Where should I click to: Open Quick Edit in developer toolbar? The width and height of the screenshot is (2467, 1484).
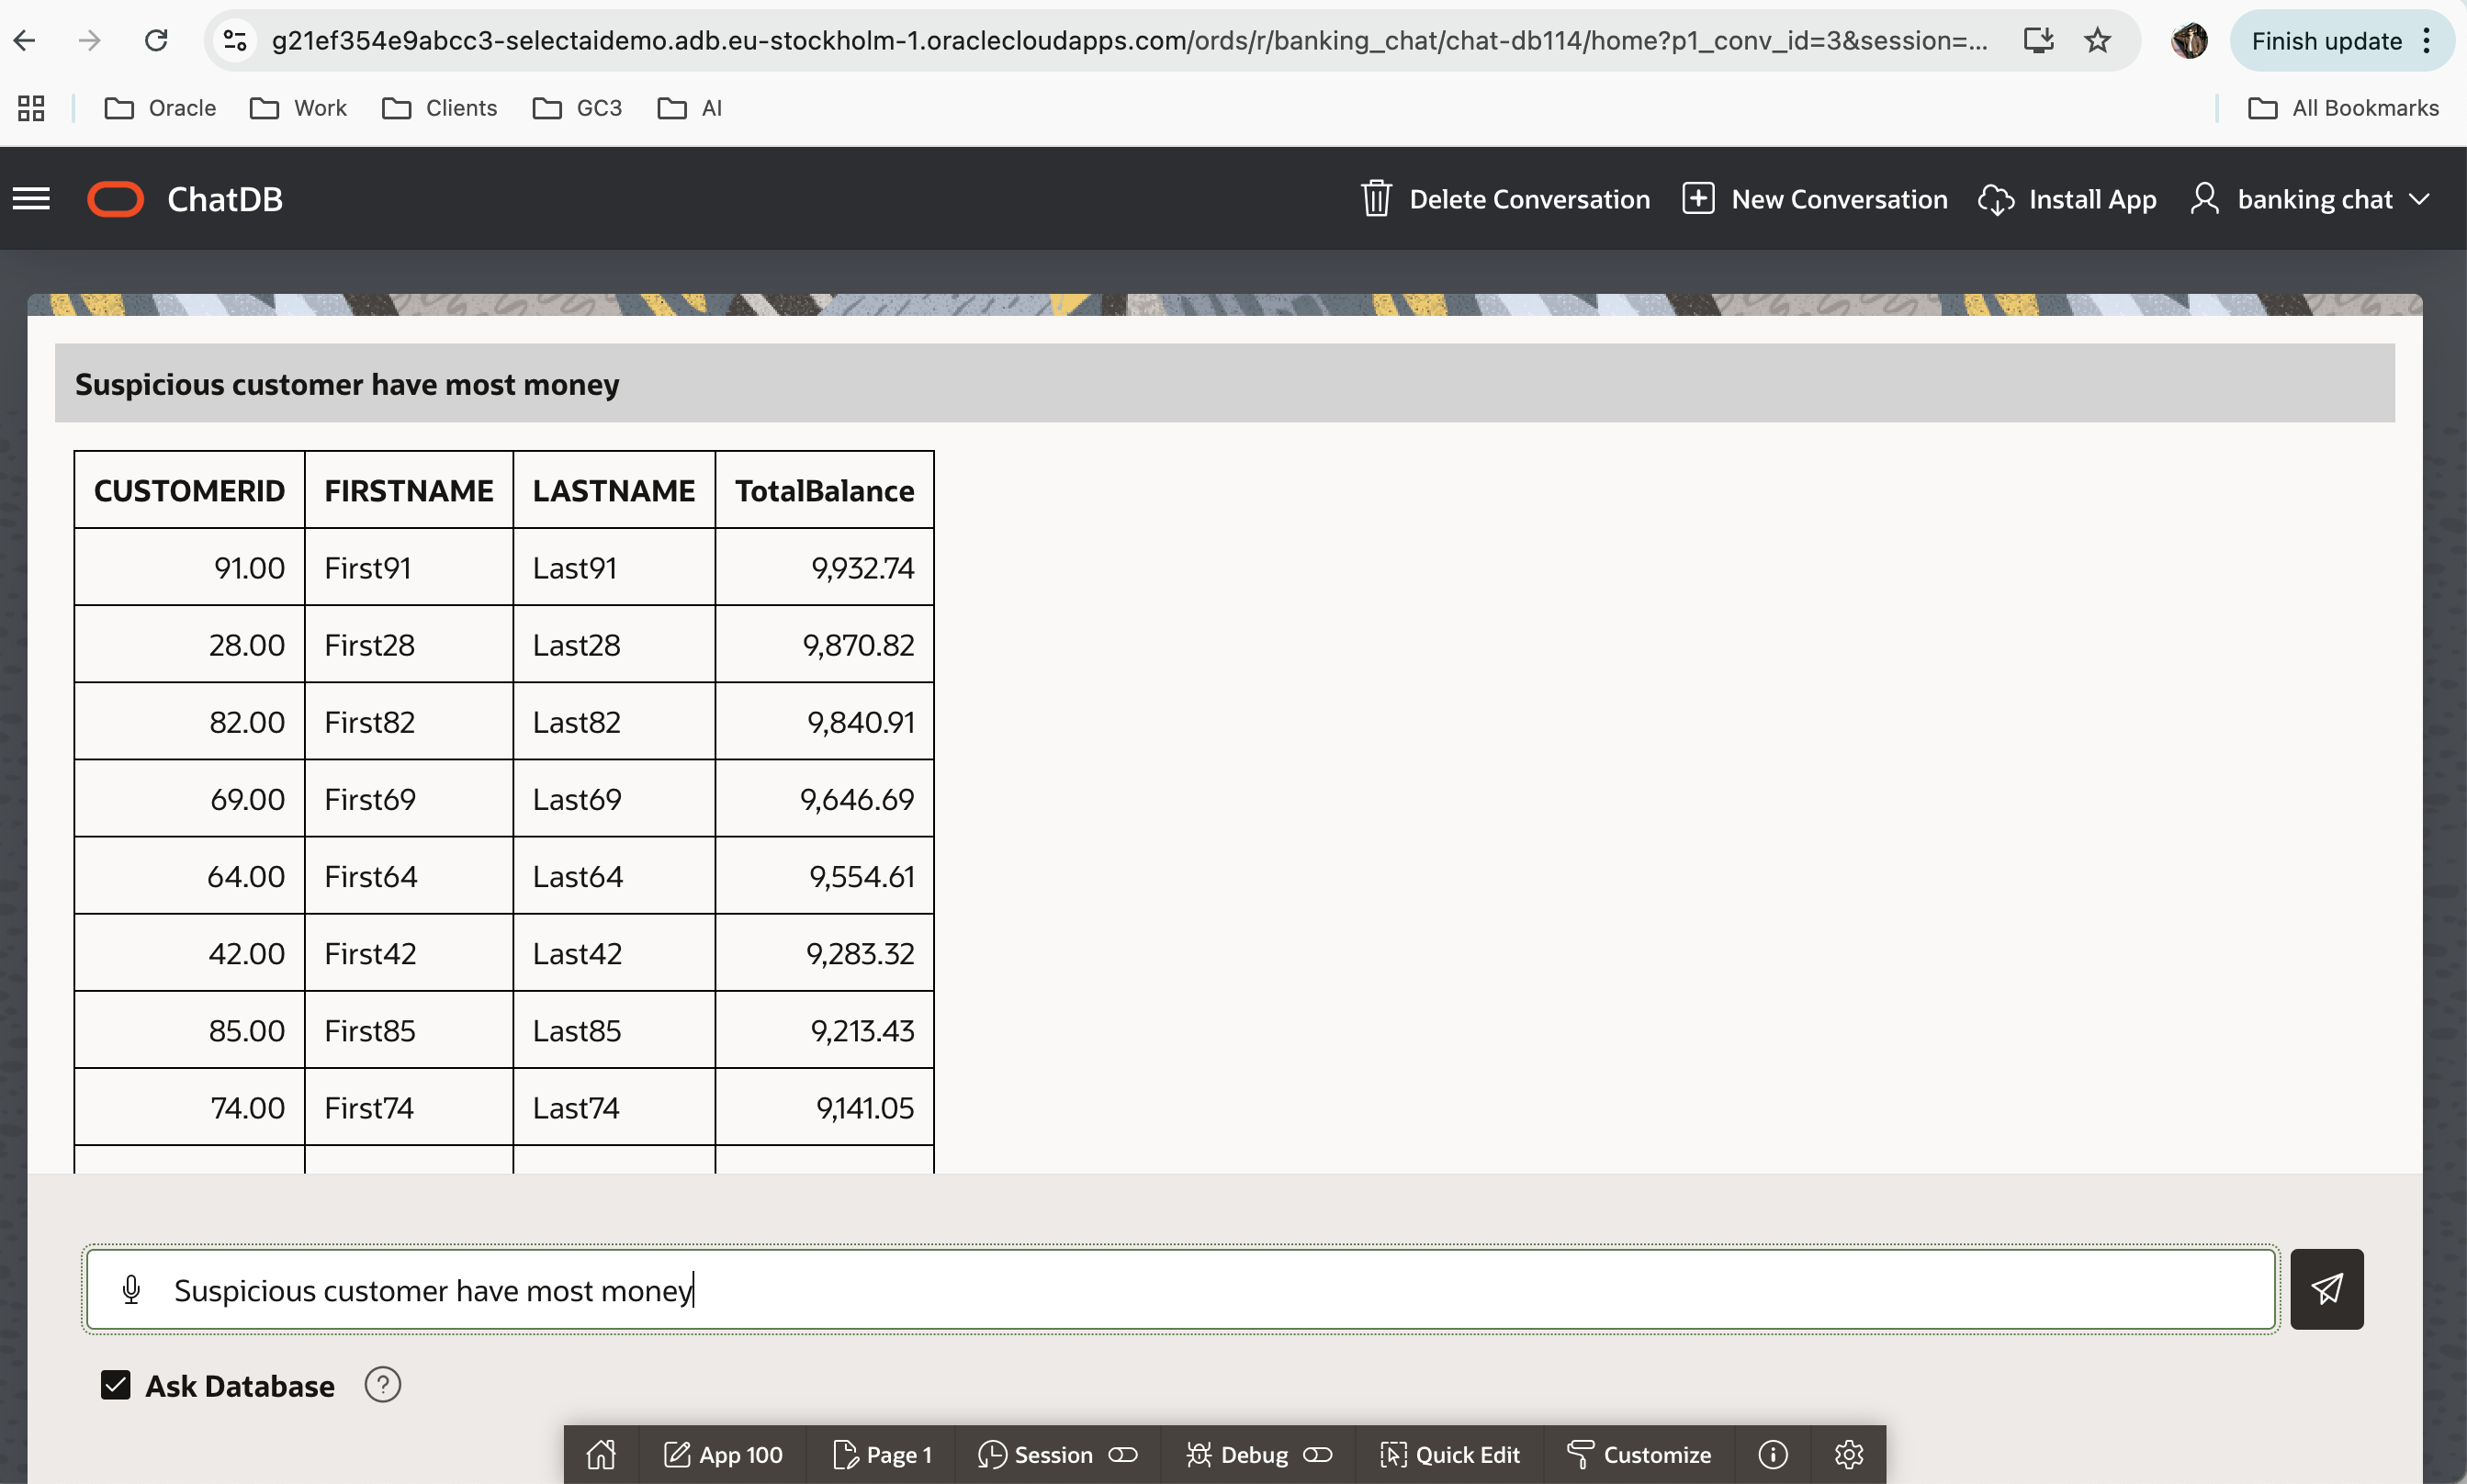pyautogui.click(x=1449, y=1454)
